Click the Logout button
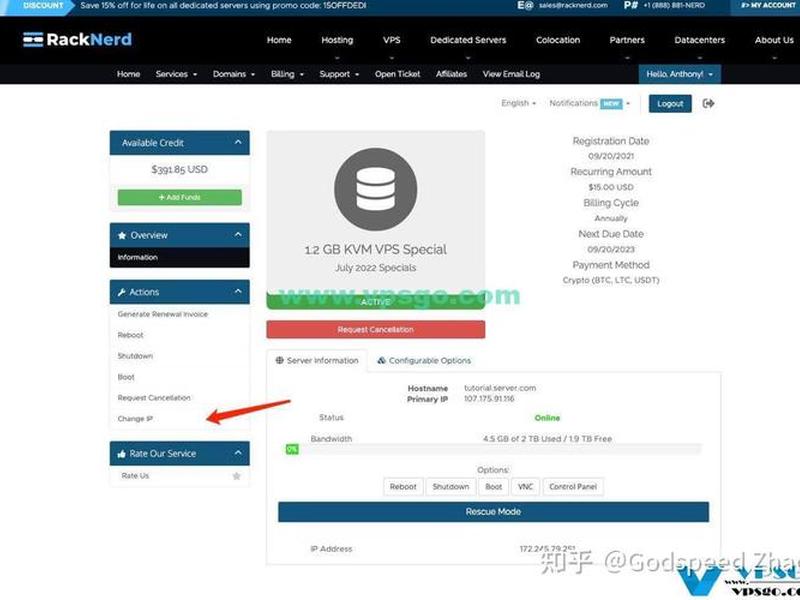The image size is (800, 600). tap(670, 104)
